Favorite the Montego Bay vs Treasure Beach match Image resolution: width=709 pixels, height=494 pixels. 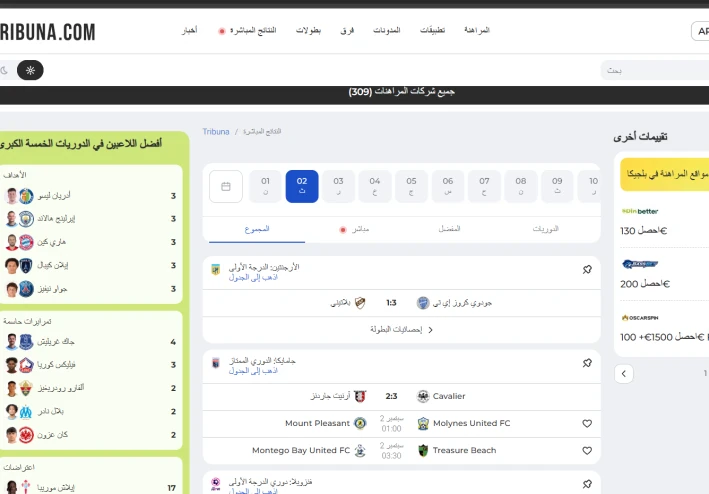click(587, 451)
